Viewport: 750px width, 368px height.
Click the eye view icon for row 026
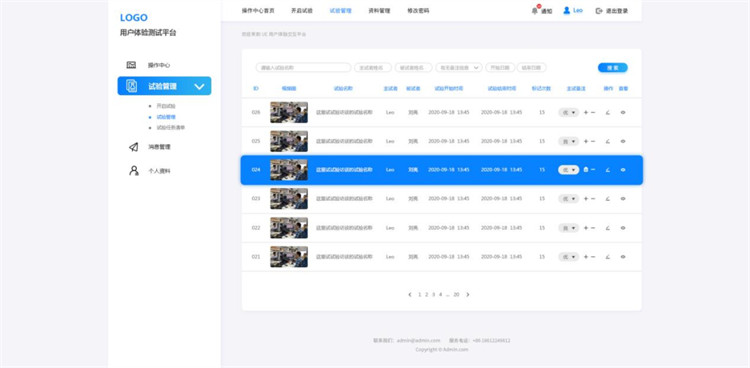[x=623, y=112]
